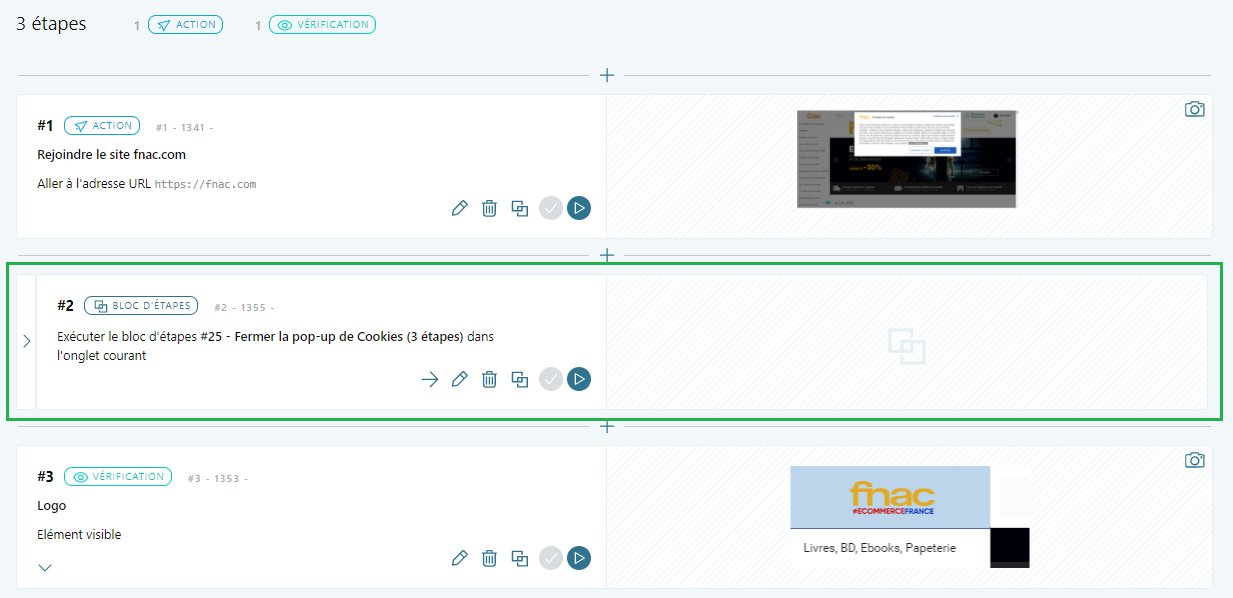Expand step #3 details with the down chevron
The width and height of the screenshot is (1233, 598).
coord(45,567)
